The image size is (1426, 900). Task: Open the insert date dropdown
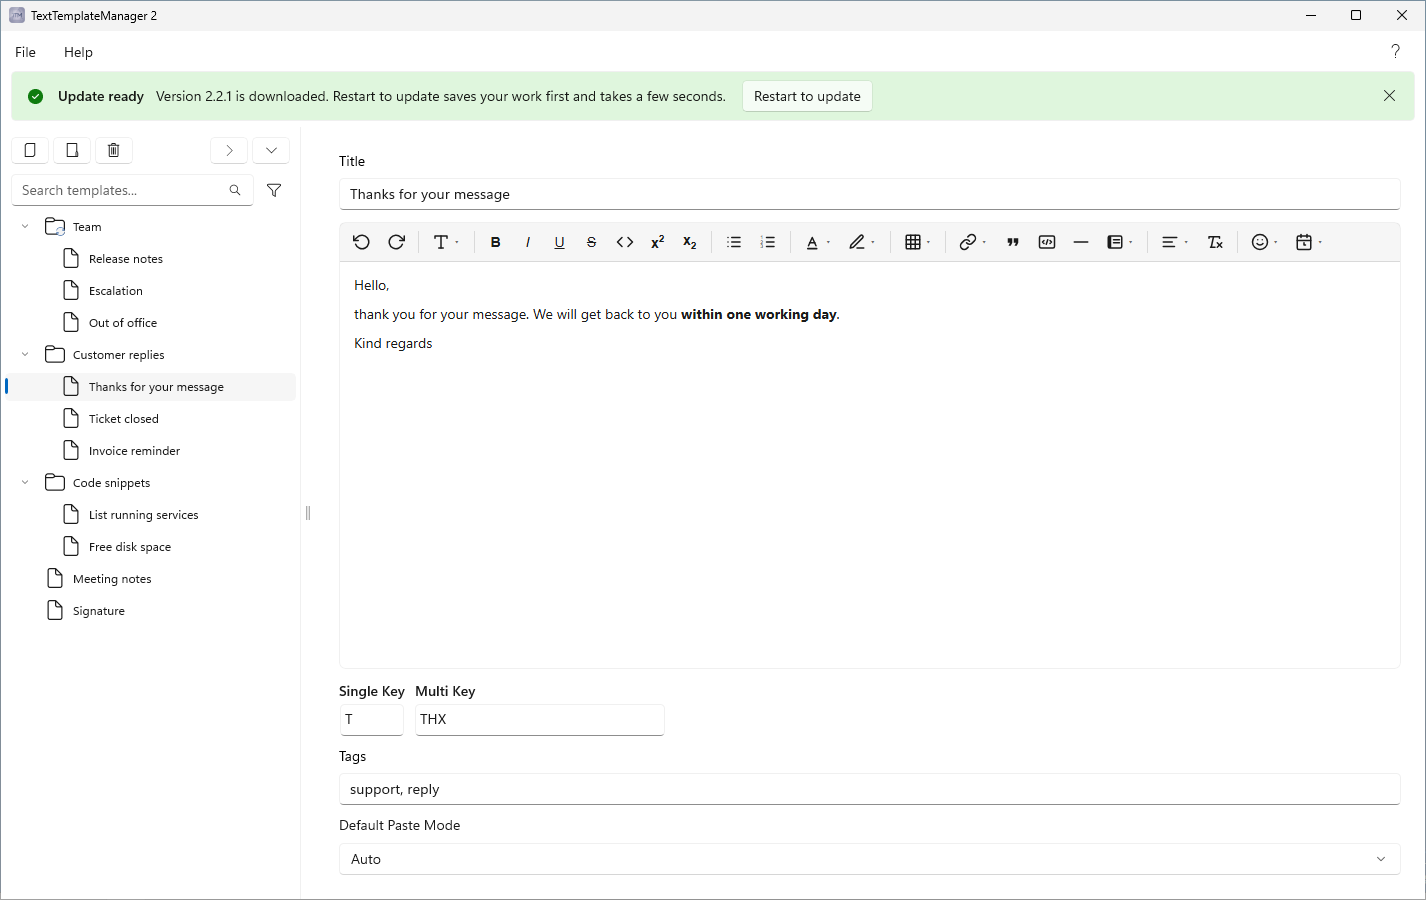pos(1309,242)
